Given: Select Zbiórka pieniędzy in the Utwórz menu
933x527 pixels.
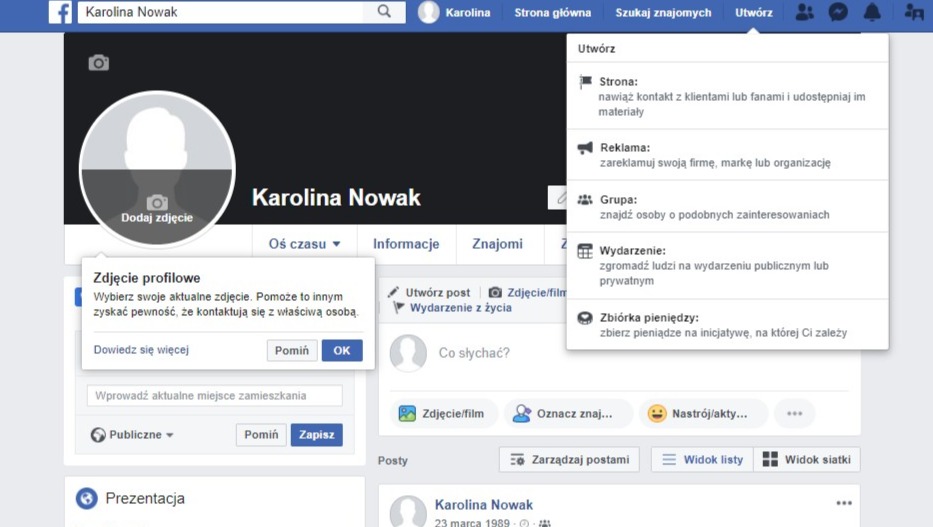Looking at the screenshot, I should tap(728, 325).
